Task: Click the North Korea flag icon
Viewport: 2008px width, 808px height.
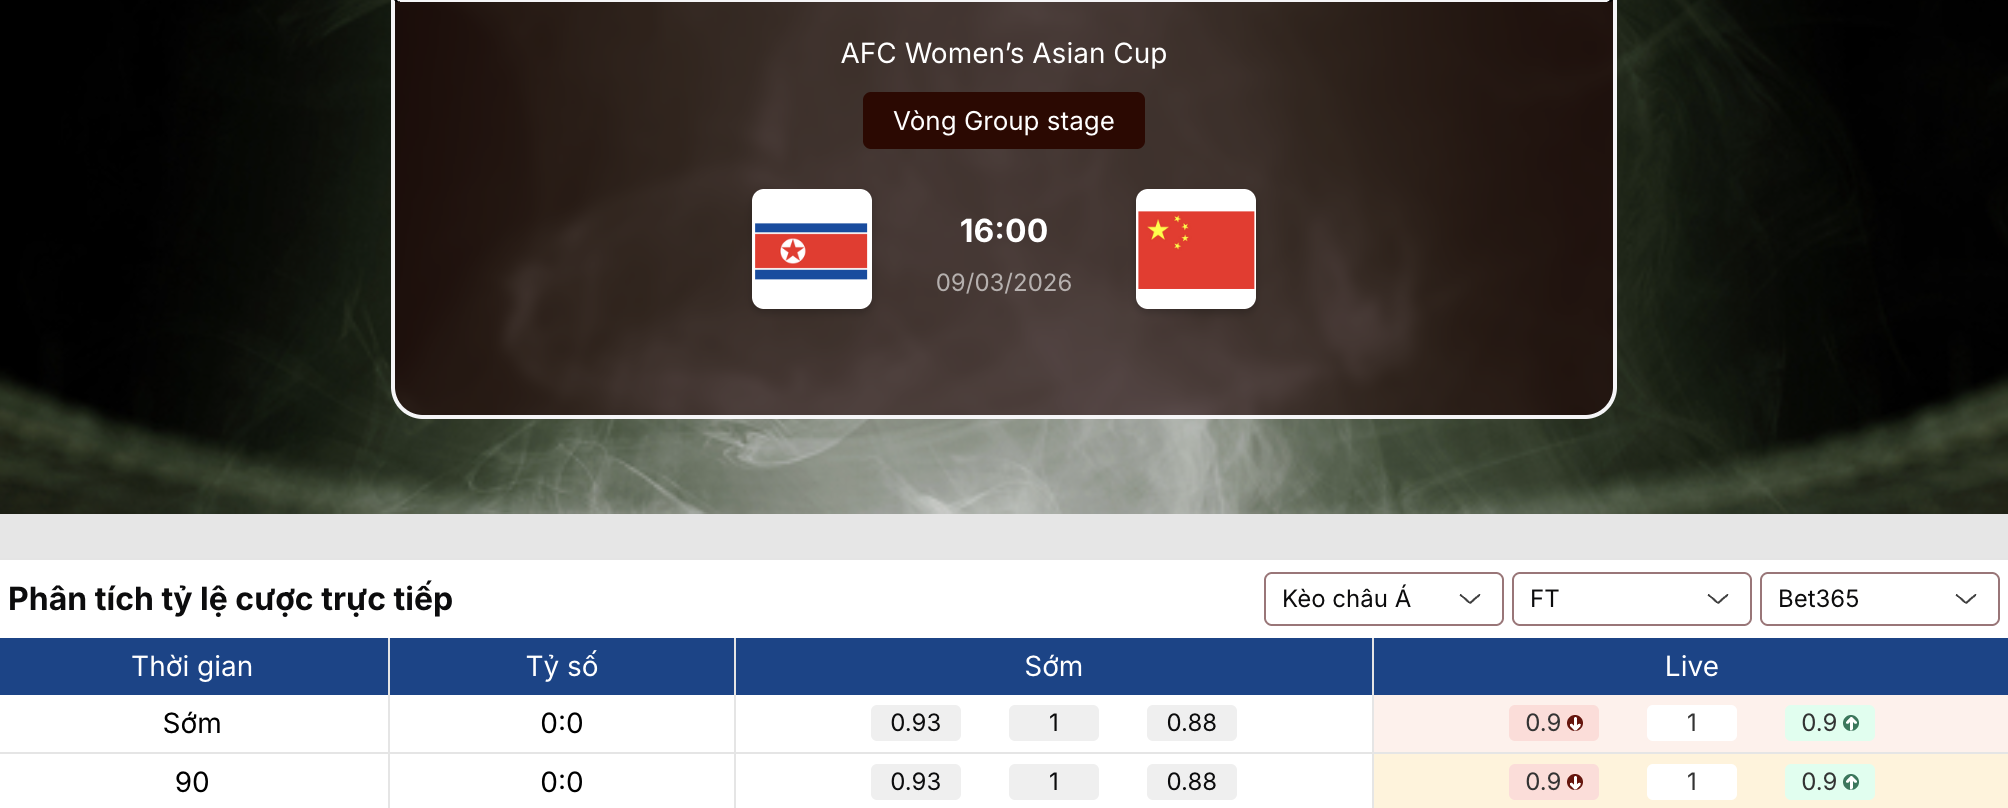Action: tap(811, 249)
